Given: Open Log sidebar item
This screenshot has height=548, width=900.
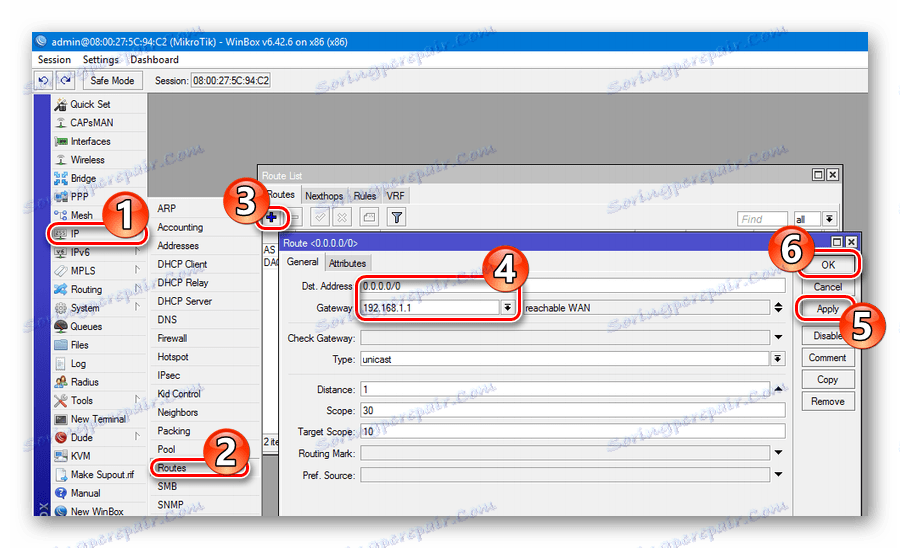Looking at the screenshot, I should pos(99,364).
